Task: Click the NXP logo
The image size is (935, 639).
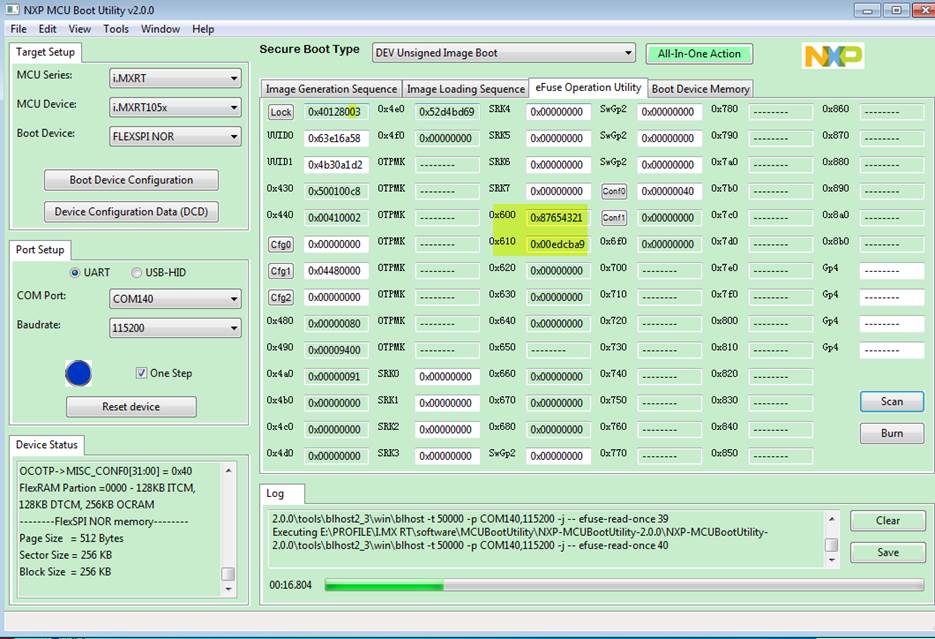Action: [x=834, y=56]
